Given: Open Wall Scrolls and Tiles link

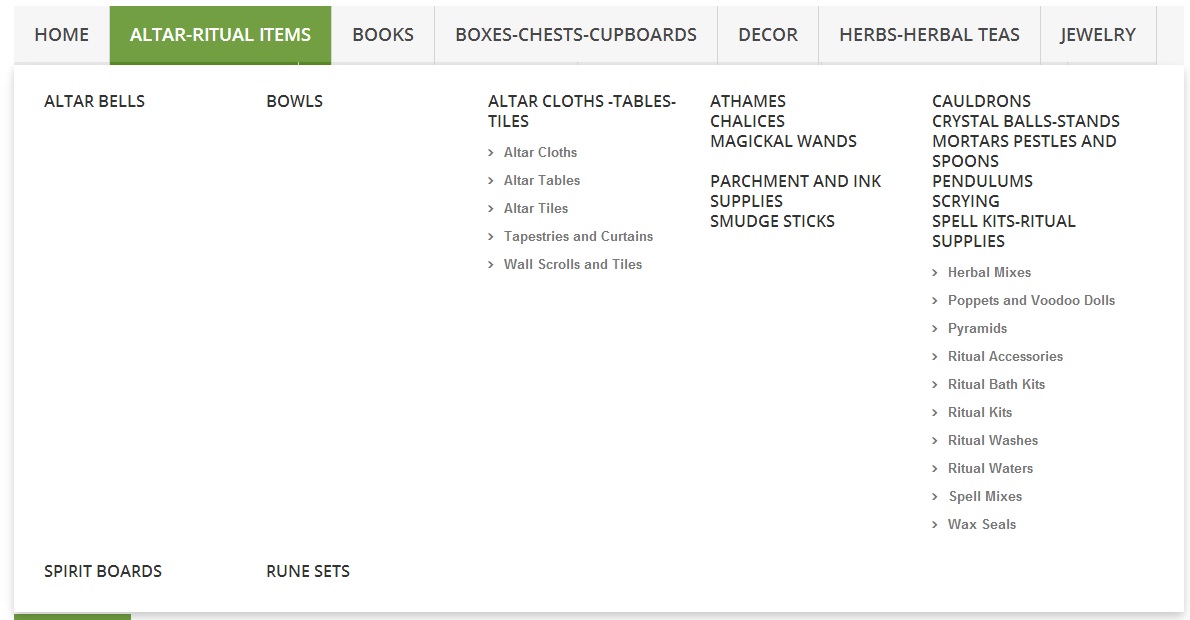Looking at the screenshot, I should [x=573, y=264].
